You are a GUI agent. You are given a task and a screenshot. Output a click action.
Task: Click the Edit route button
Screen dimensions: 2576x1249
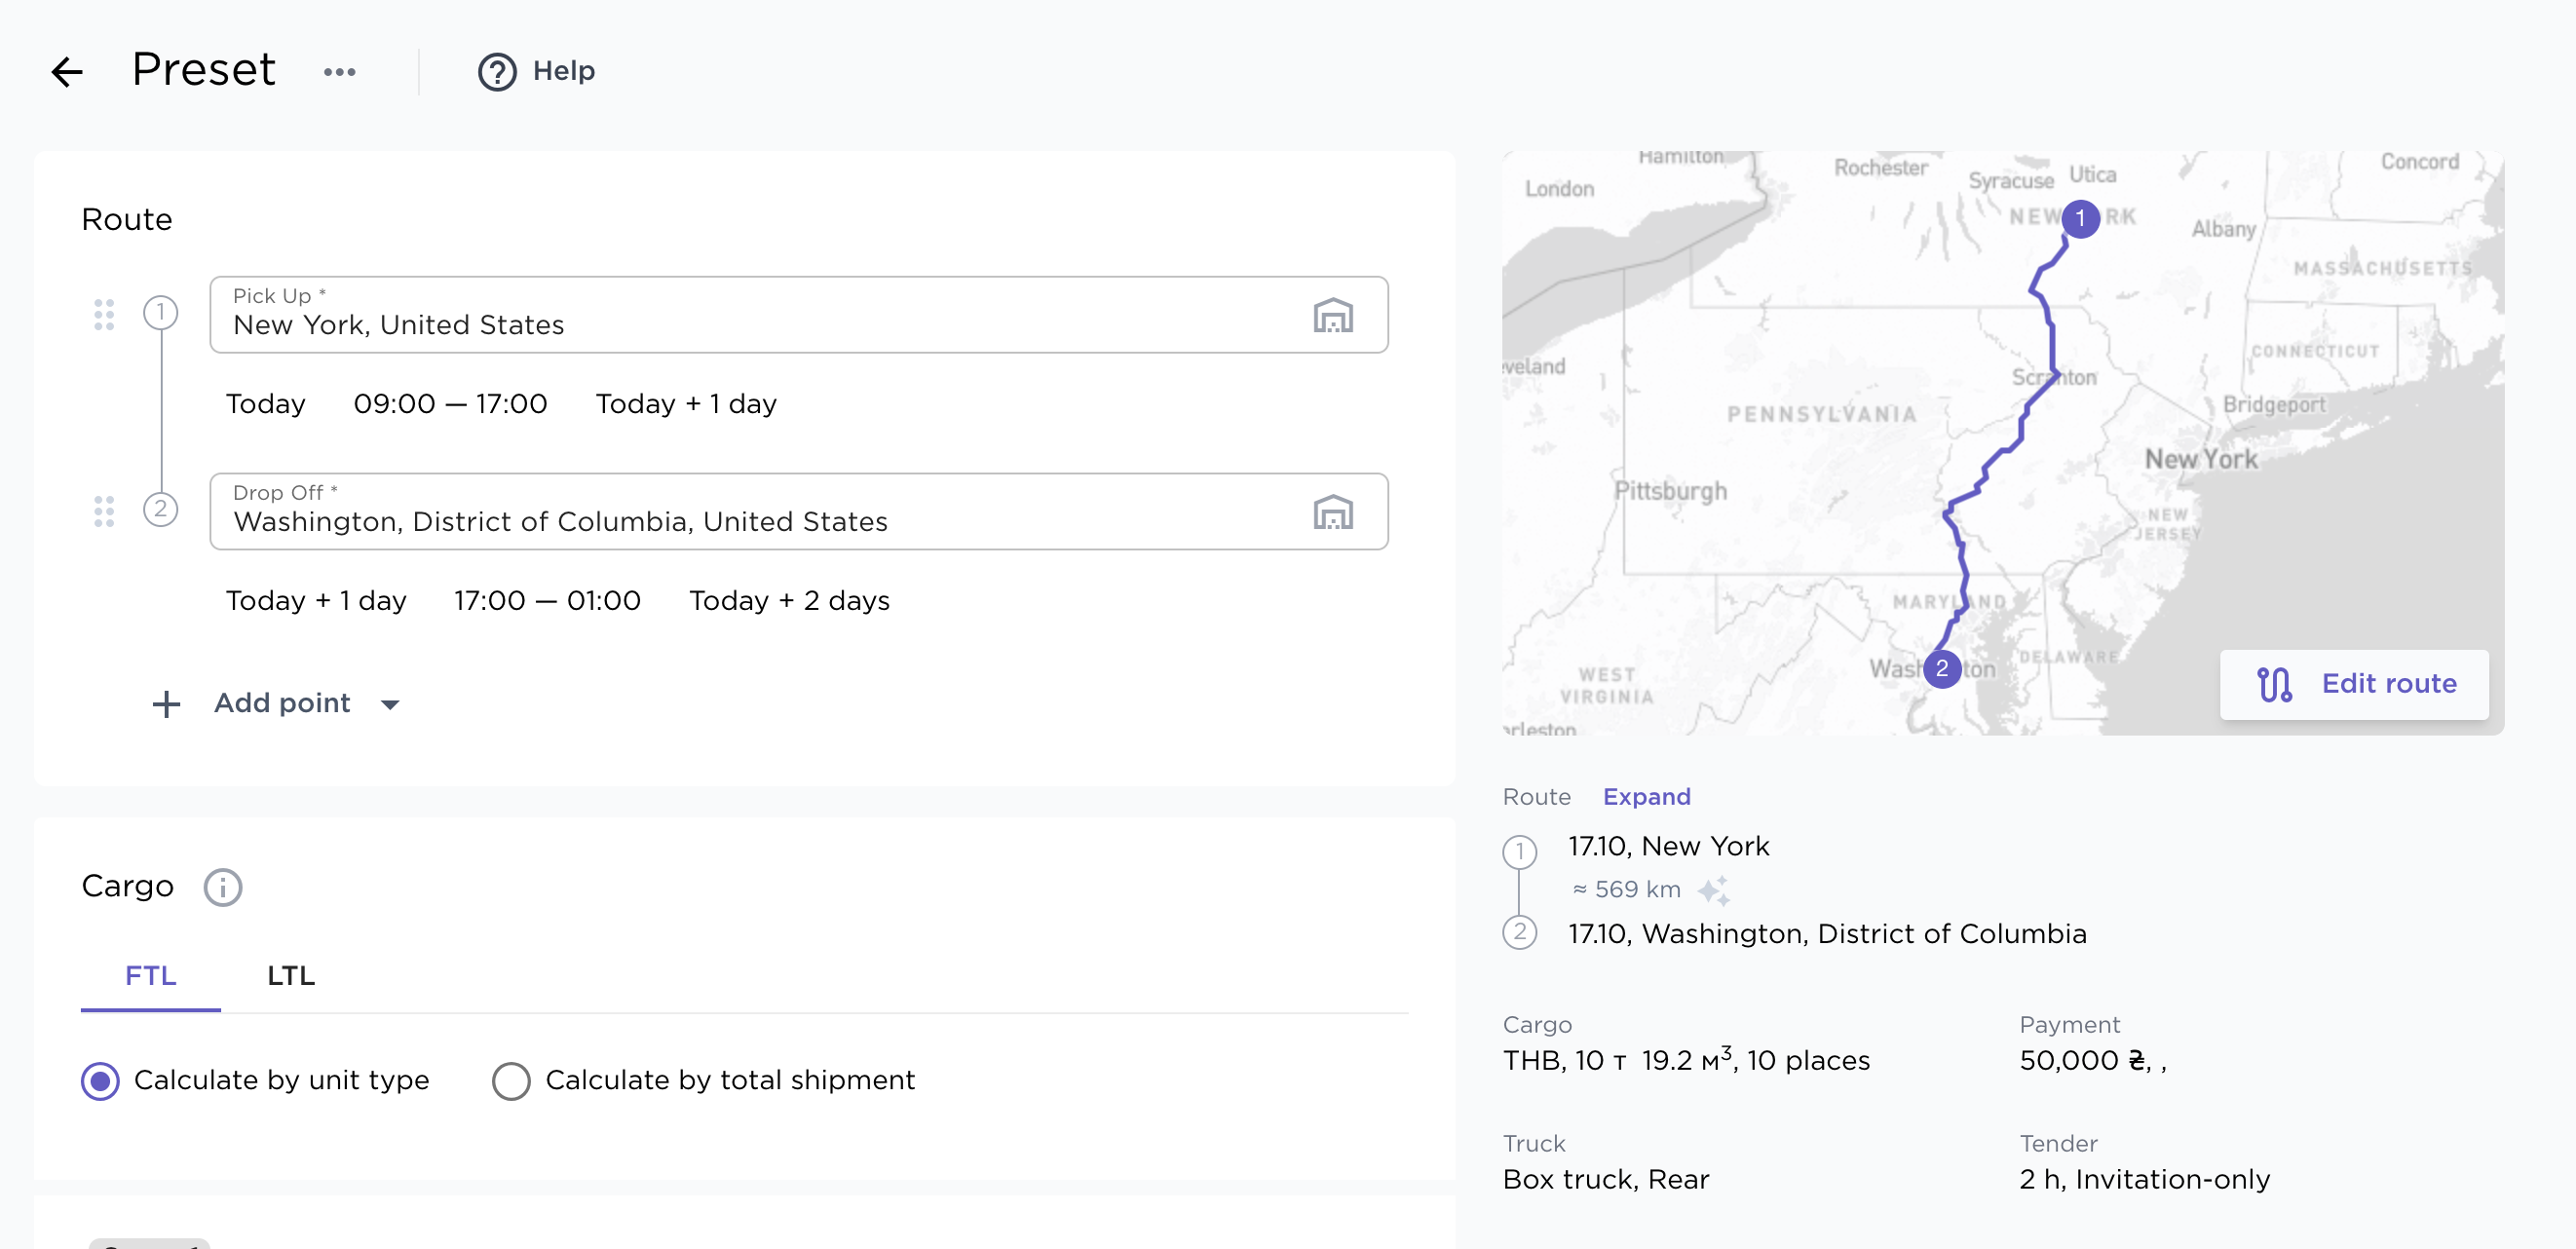coord(2354,685)
